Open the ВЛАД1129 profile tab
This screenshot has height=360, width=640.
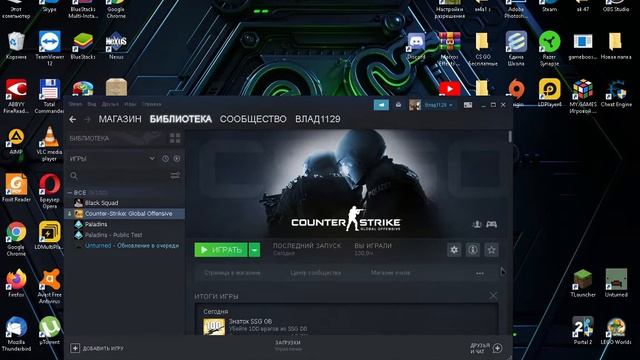pos(318,119)
